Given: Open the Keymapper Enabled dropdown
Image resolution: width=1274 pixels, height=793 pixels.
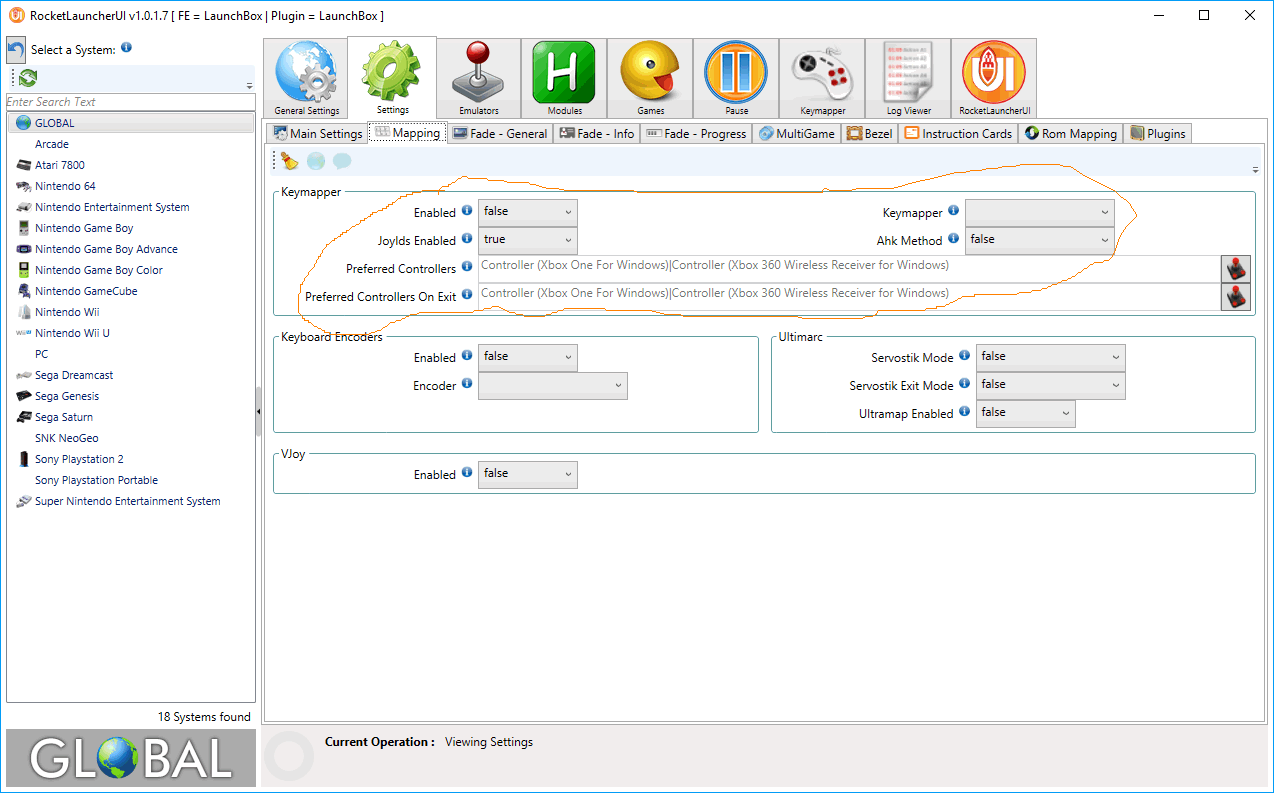Looking at the screenshot, I should tap(528, 212).
